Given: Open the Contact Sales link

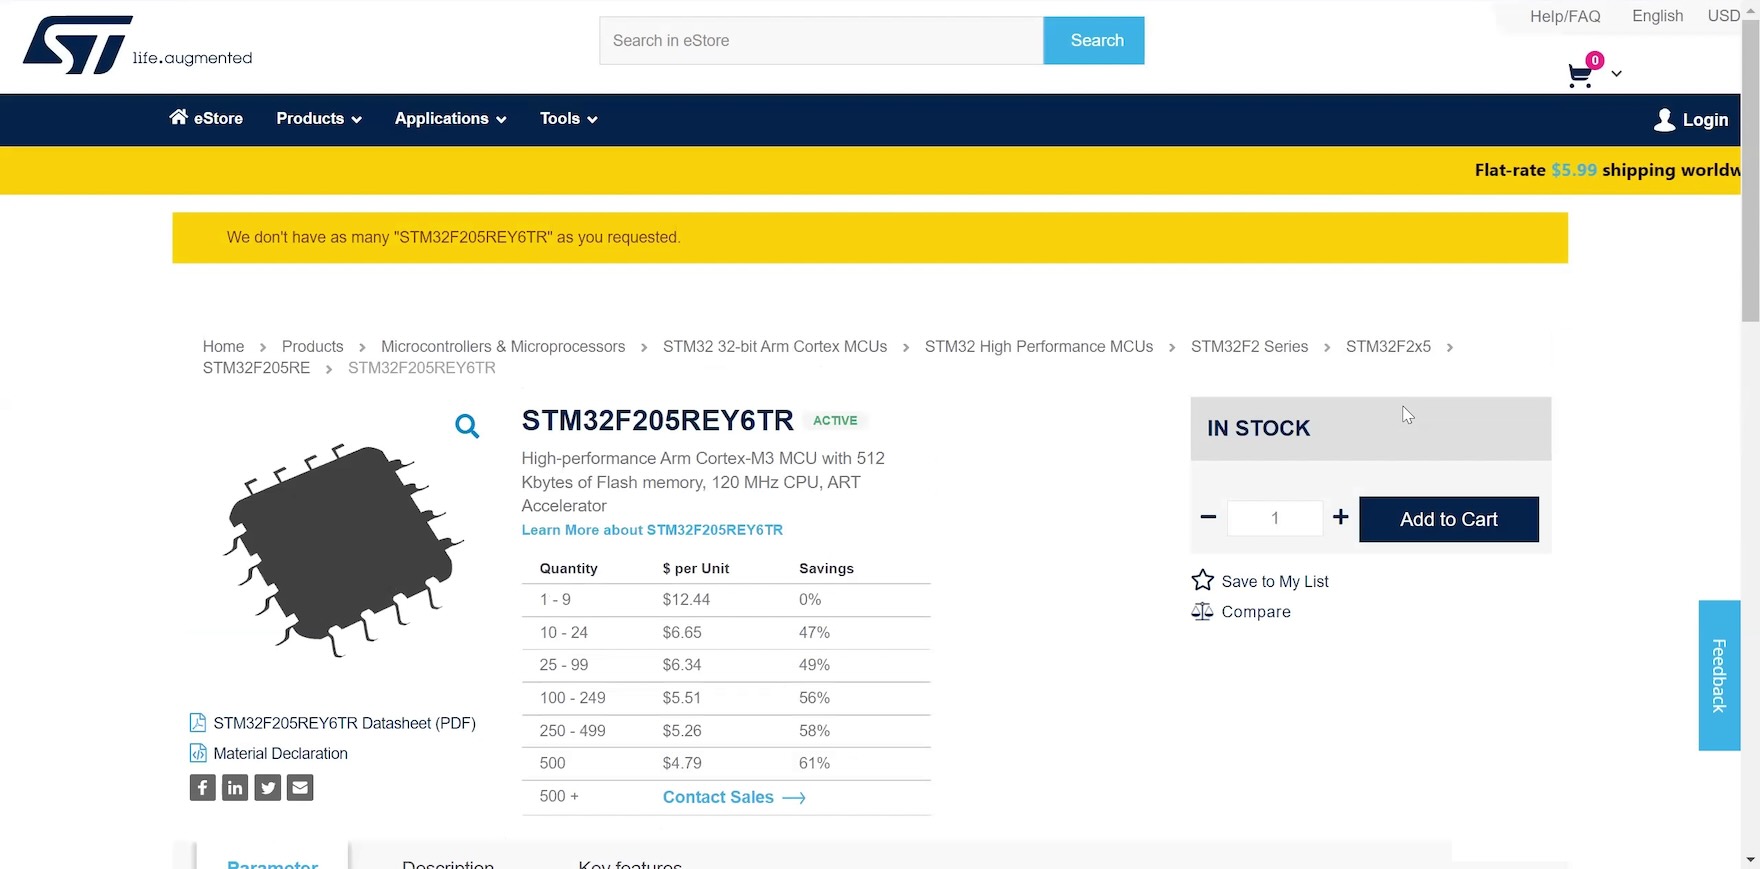Looking at the screenshot, I should point(733,797).
